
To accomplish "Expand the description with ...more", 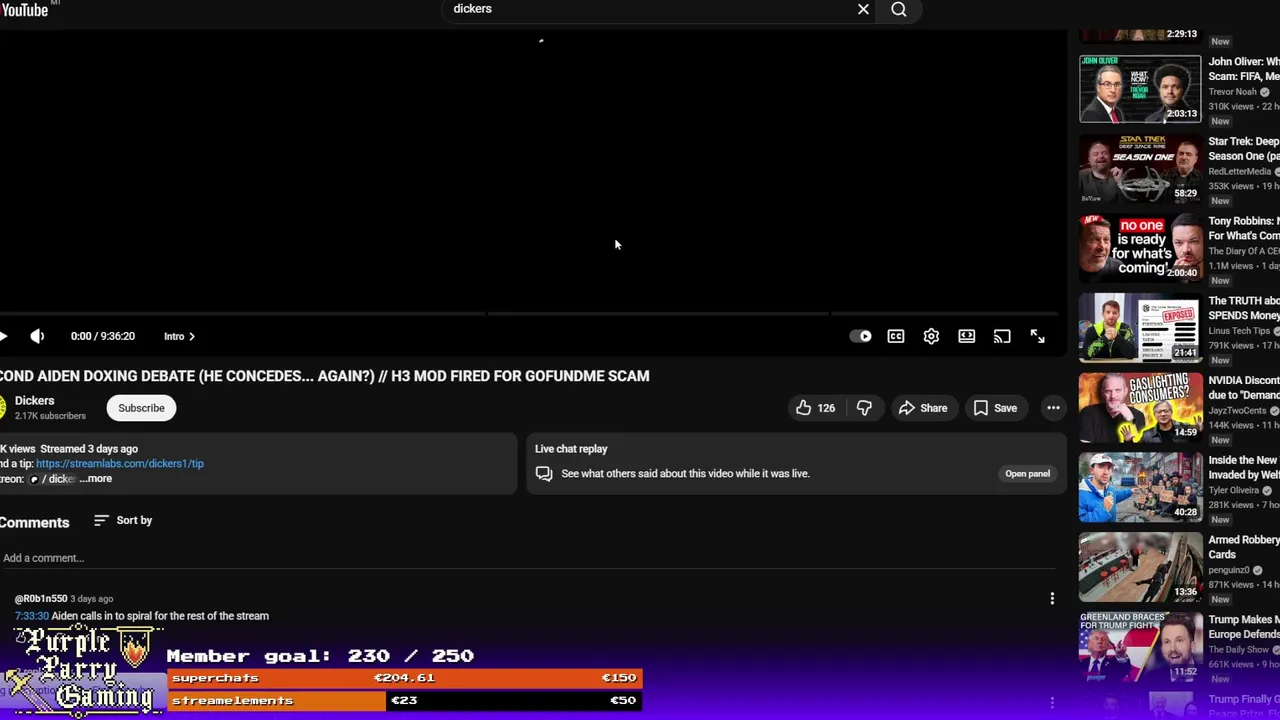I will (x=96, y=478).
